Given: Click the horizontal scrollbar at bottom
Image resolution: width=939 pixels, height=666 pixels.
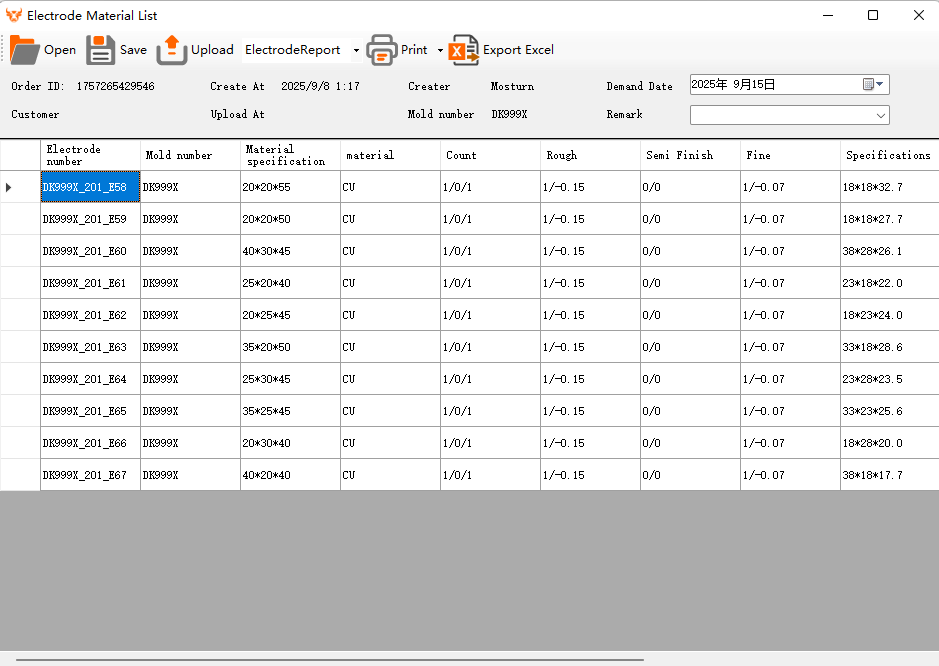Looking at the screenshot, I should click(x=330, y=660).
